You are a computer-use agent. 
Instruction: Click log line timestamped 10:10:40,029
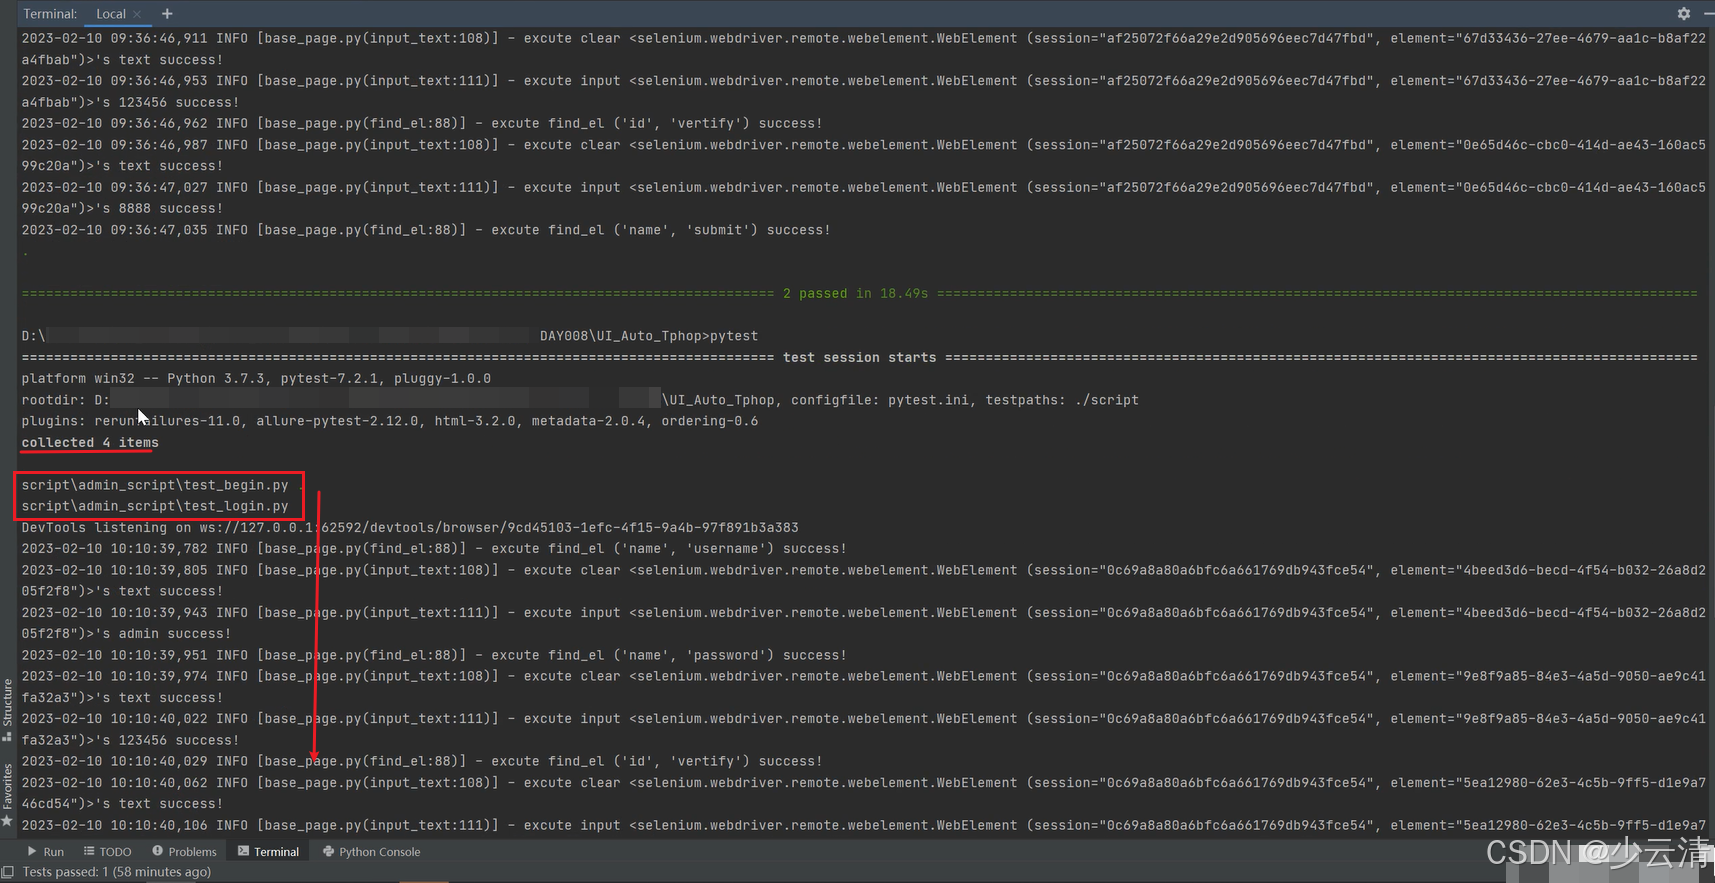point(422,761)
